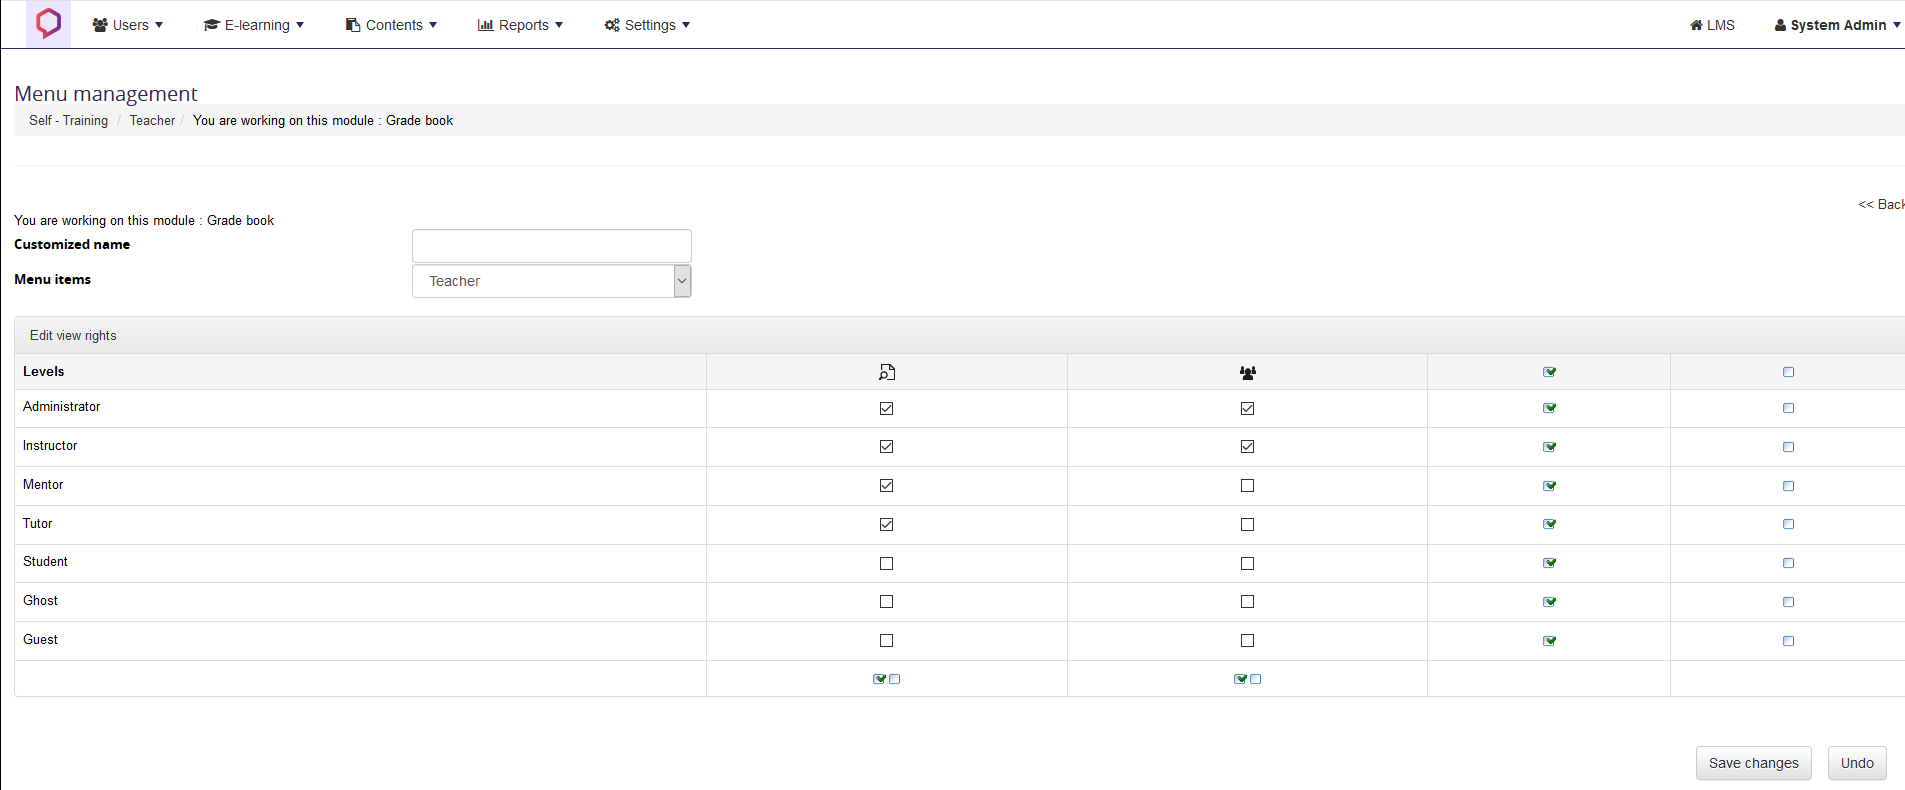The image size is (1905, 790).
Task: Go to Self - Training breadcrumb link
Action: 68,120
